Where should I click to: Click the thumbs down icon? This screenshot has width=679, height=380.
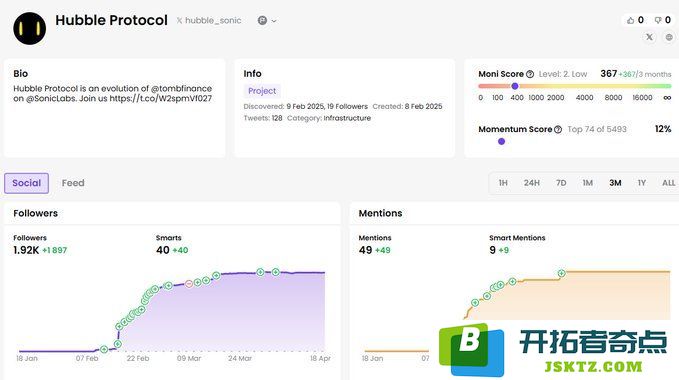point(658,20)
